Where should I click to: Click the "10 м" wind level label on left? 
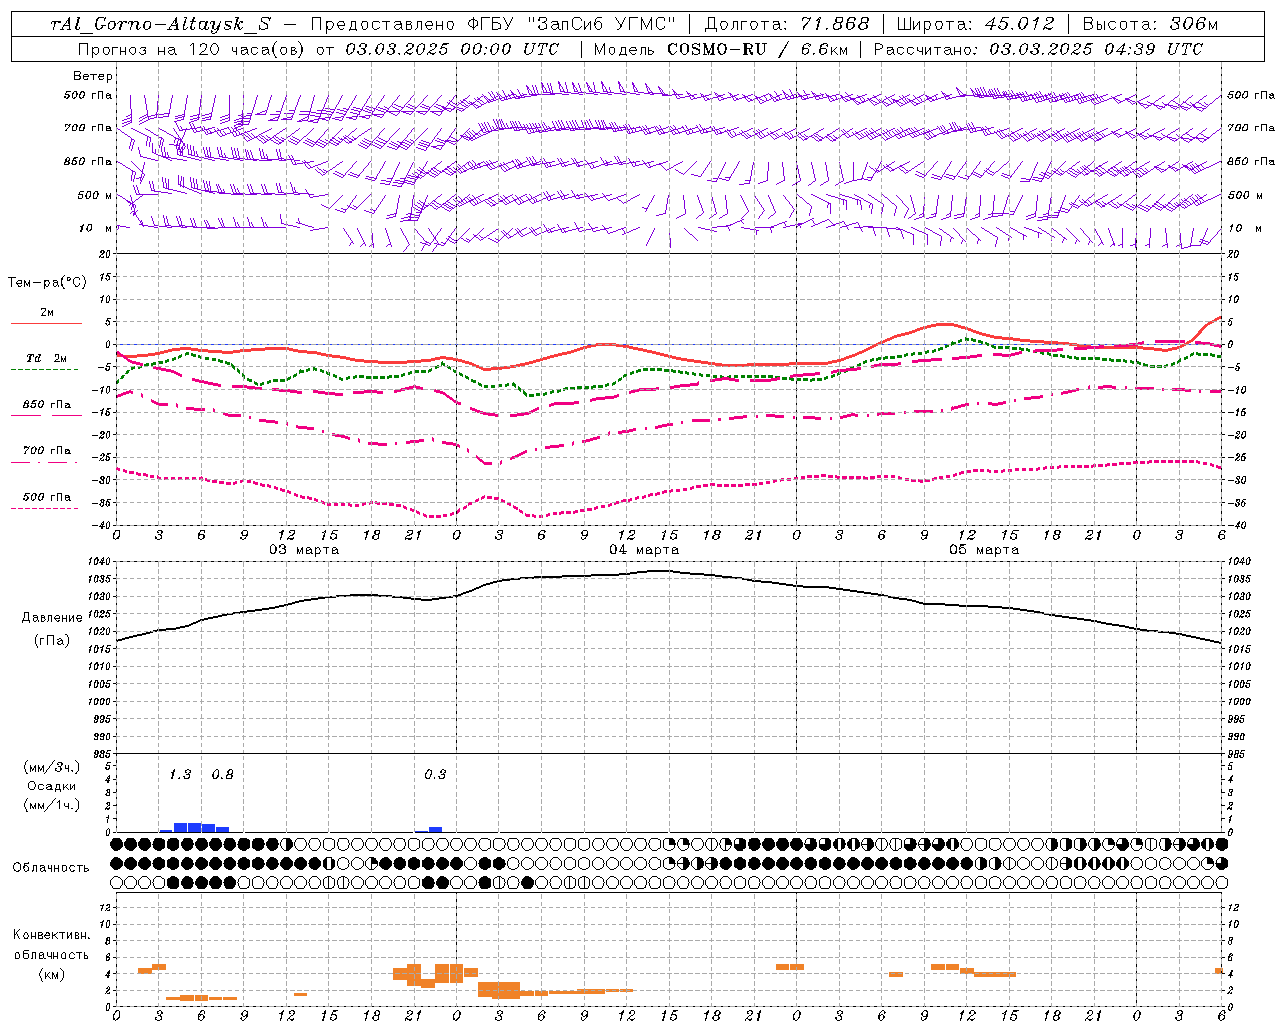point(96,228)
